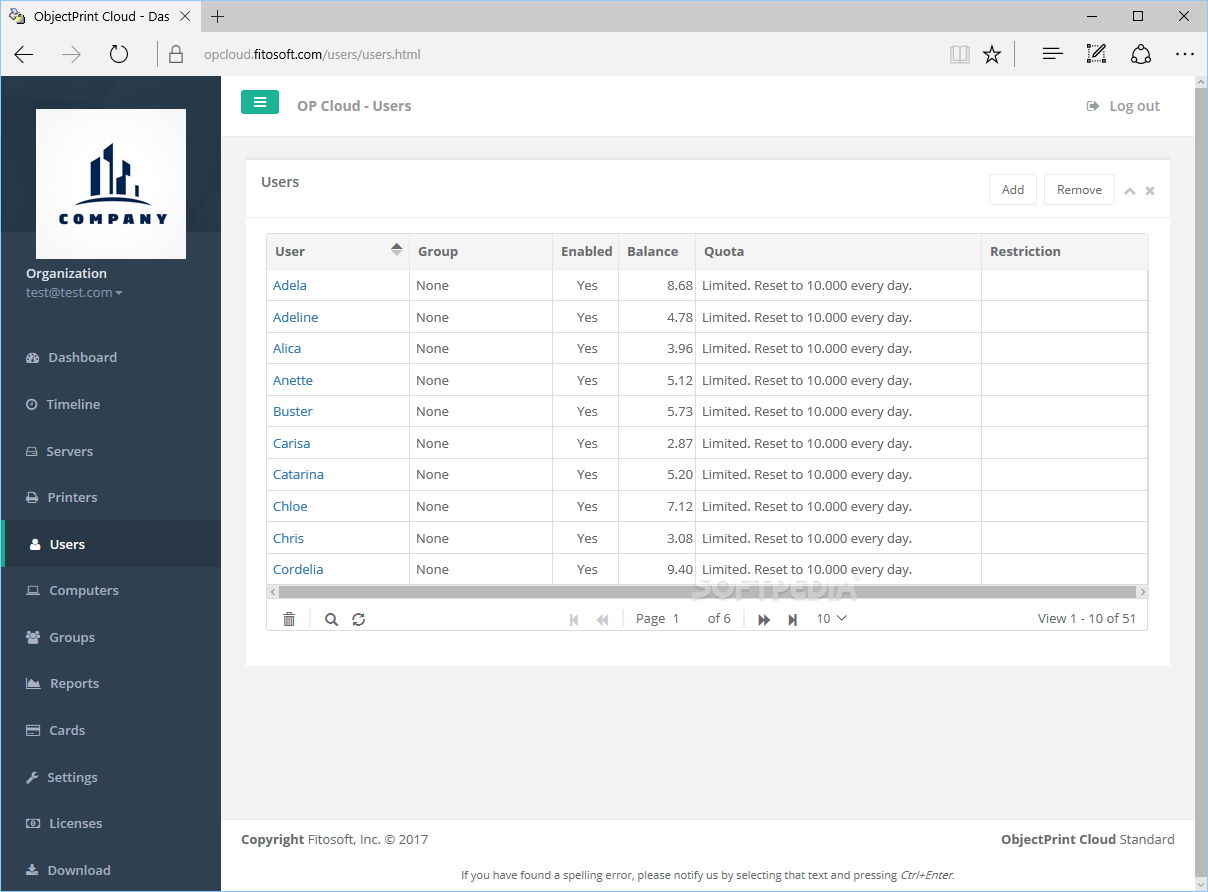Open user Buster

(x=293, y=411)
